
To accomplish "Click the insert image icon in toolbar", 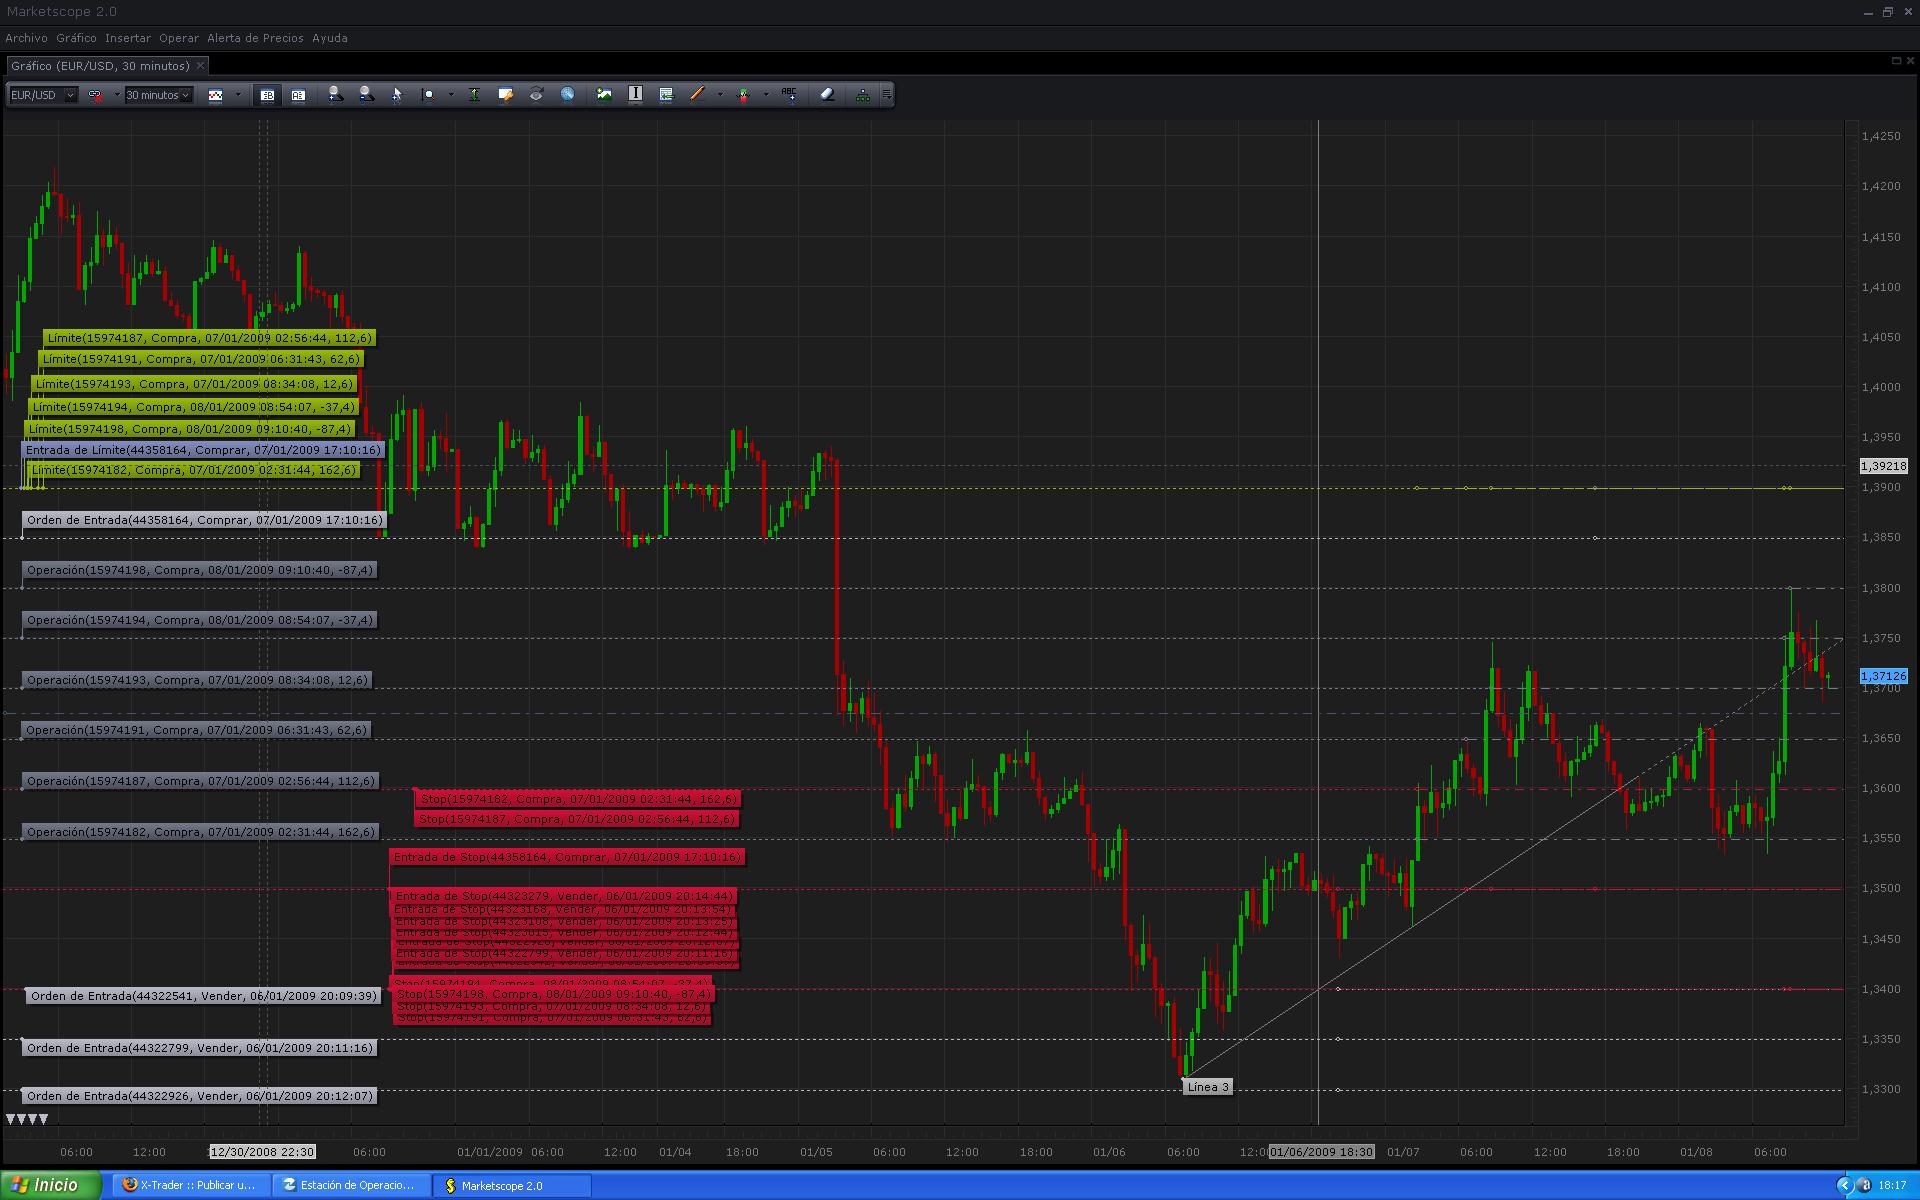I will click(x=604, y=94).
